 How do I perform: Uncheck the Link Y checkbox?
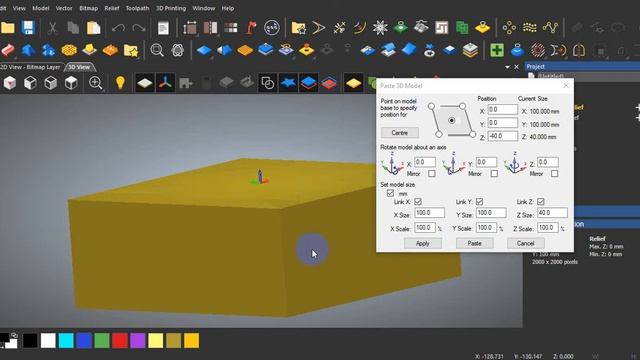pos(479,202)
